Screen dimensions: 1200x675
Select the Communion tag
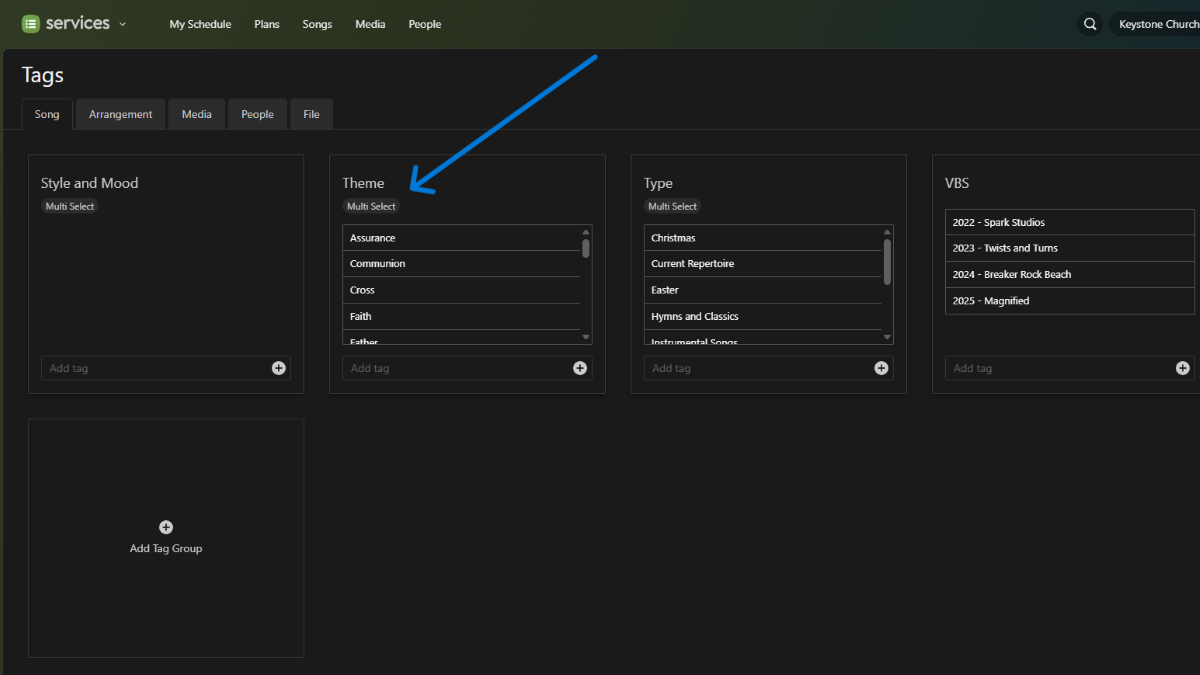tap(461, 264)
